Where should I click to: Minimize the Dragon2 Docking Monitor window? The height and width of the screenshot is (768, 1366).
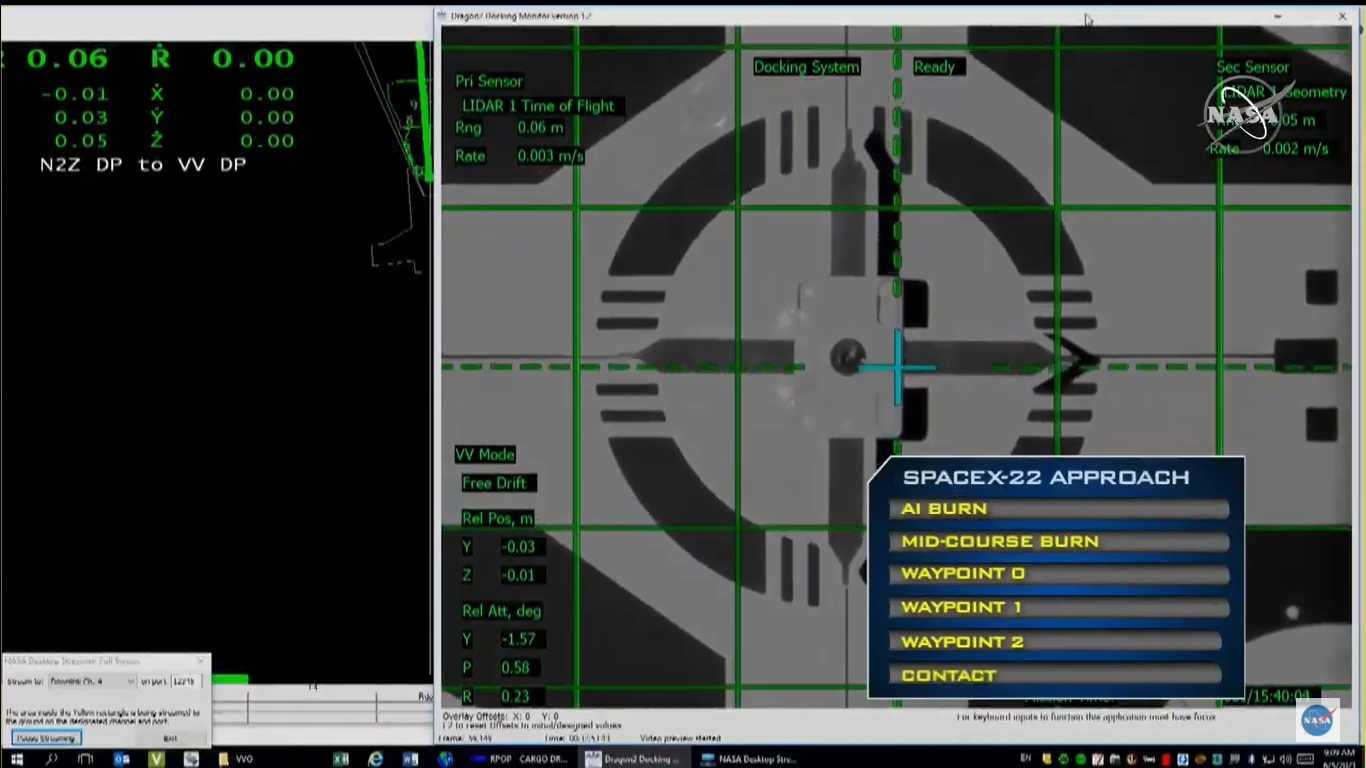pos(1277,16)
